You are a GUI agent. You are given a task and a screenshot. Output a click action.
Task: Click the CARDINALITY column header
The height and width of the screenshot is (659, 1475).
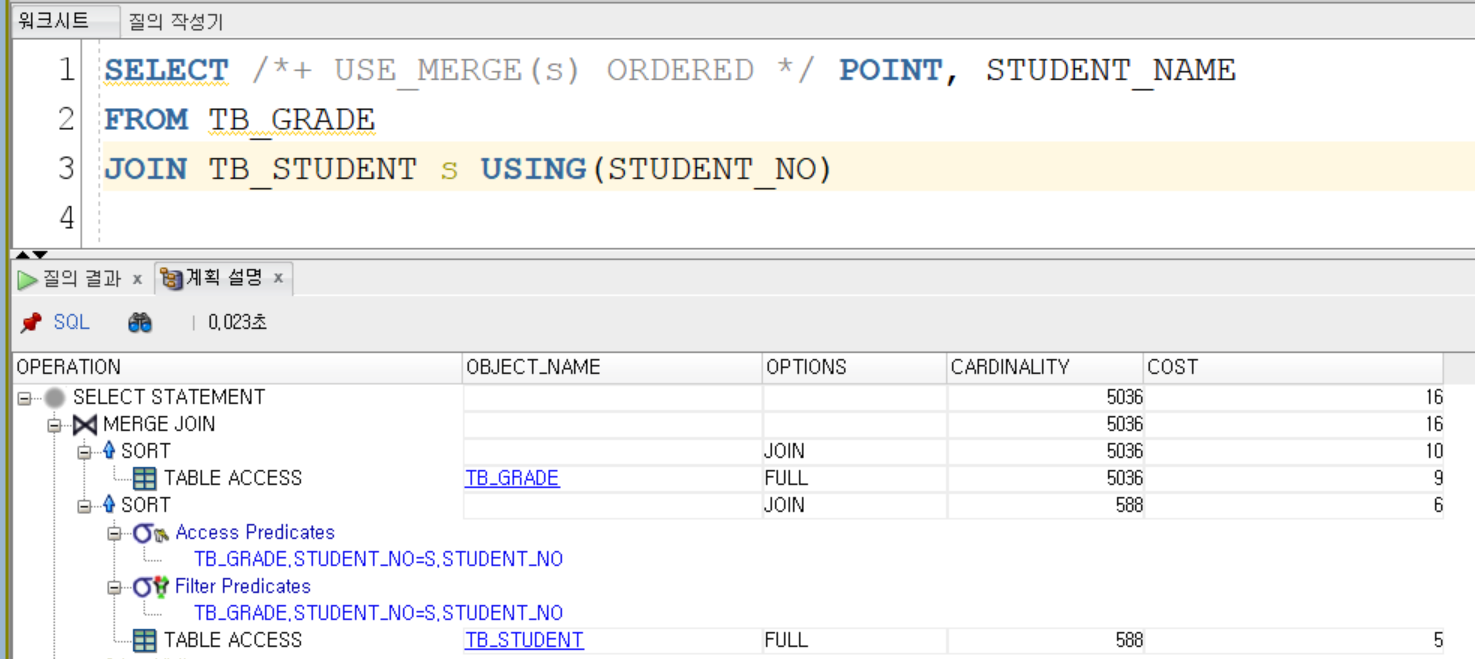pos(1010,368)
